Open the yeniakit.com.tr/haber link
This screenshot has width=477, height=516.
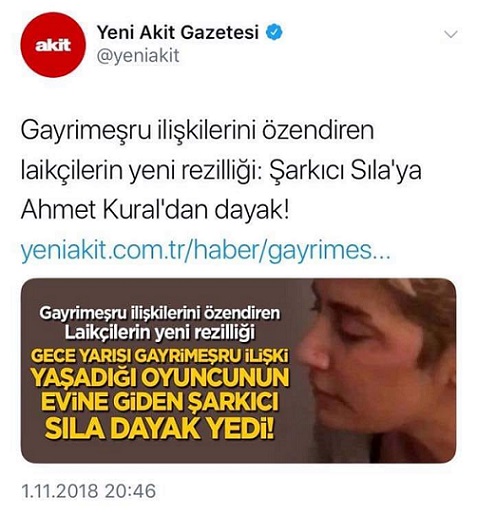click(x=206, y=251)
